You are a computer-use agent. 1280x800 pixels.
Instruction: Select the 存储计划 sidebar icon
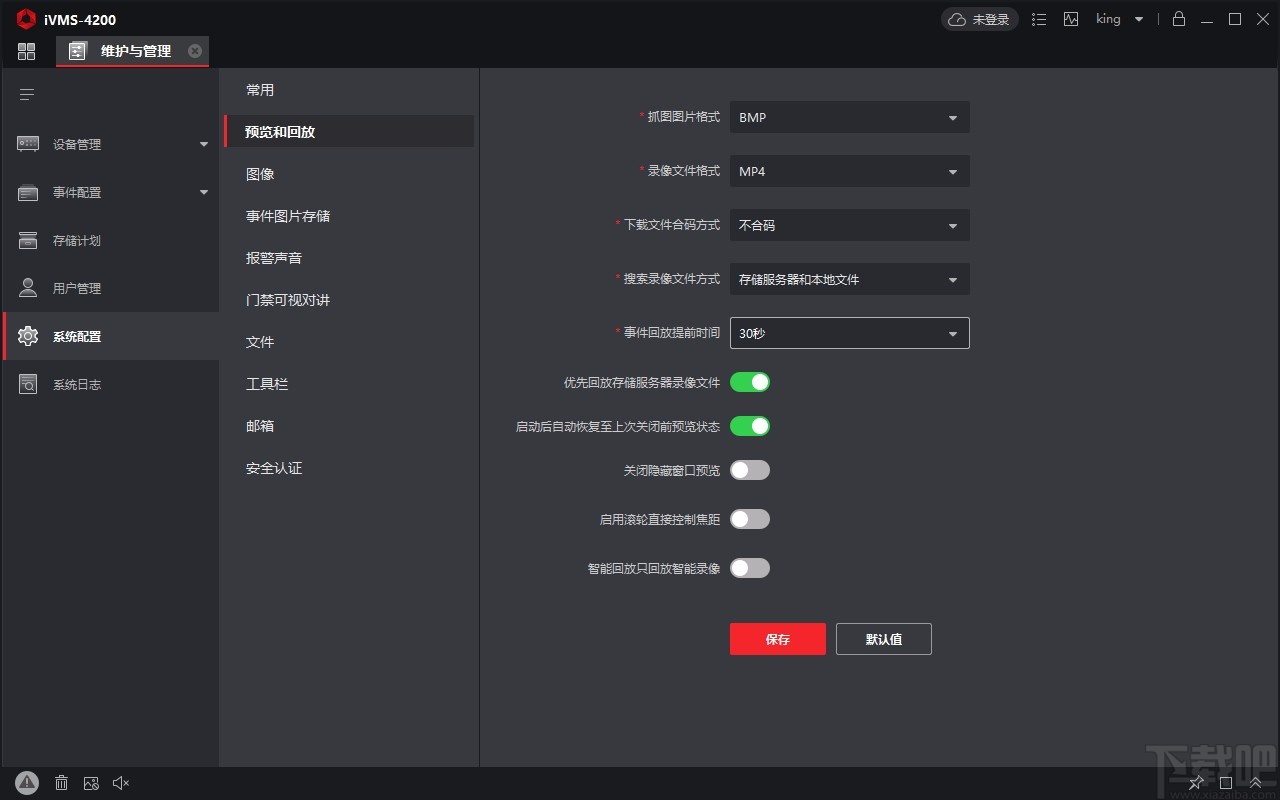click(x=77, y=240)
